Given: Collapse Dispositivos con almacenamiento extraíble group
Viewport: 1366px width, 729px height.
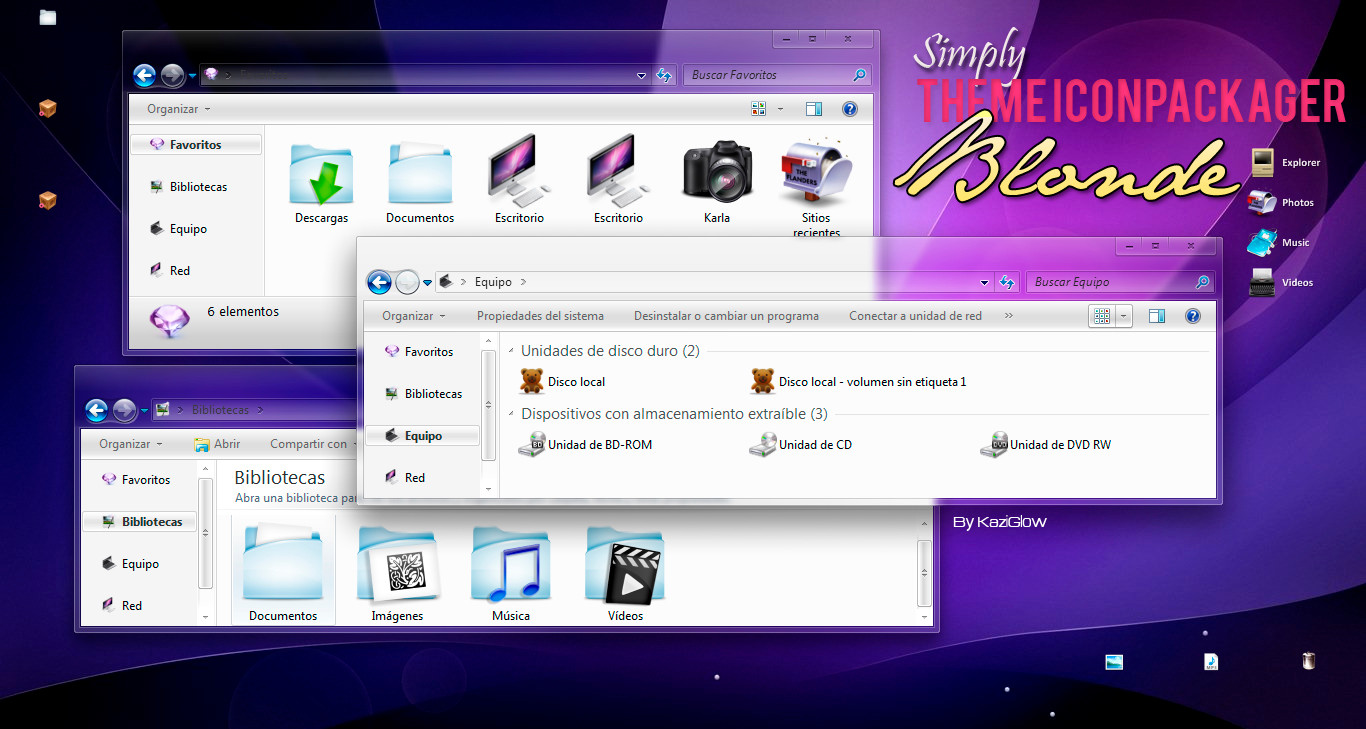Looking at the screenshot, I should tap(512, 414).
